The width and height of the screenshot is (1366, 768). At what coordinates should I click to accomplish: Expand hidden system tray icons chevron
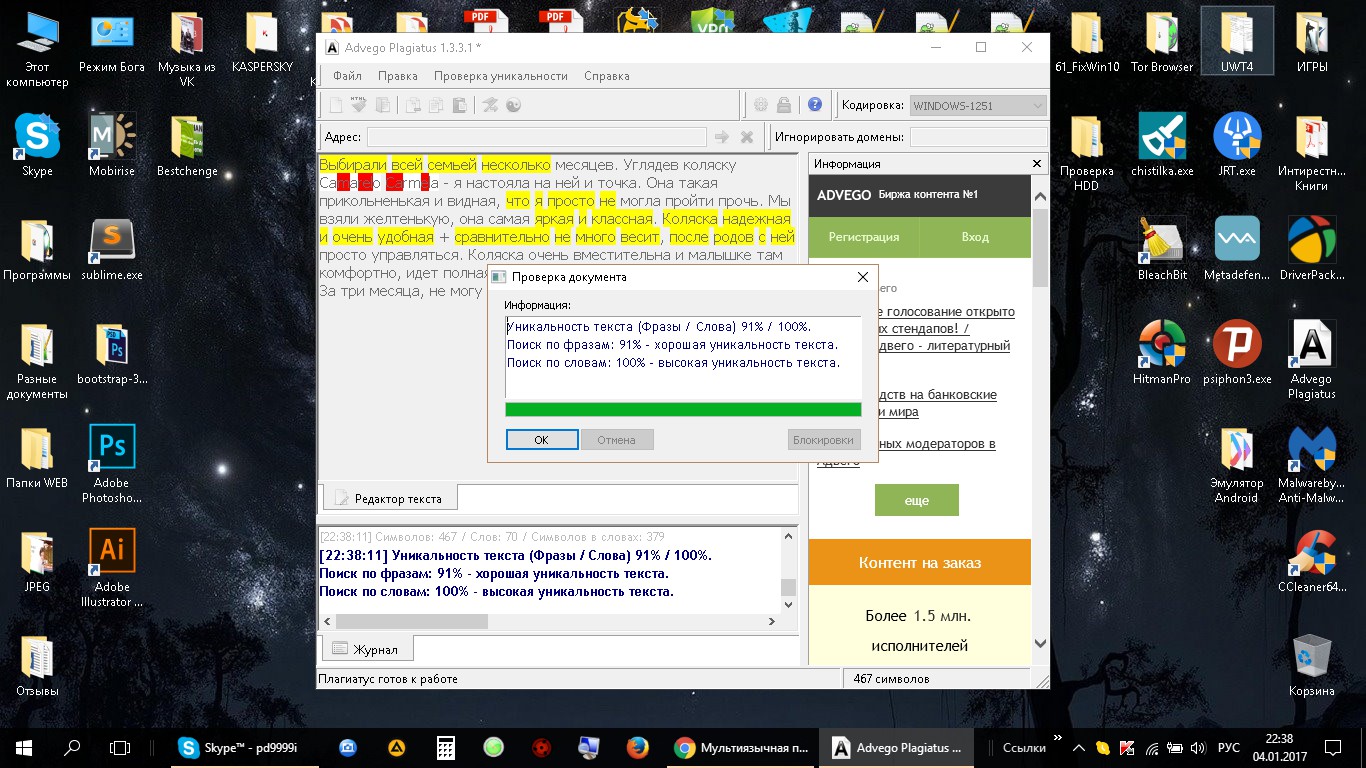click(1079, 747)
